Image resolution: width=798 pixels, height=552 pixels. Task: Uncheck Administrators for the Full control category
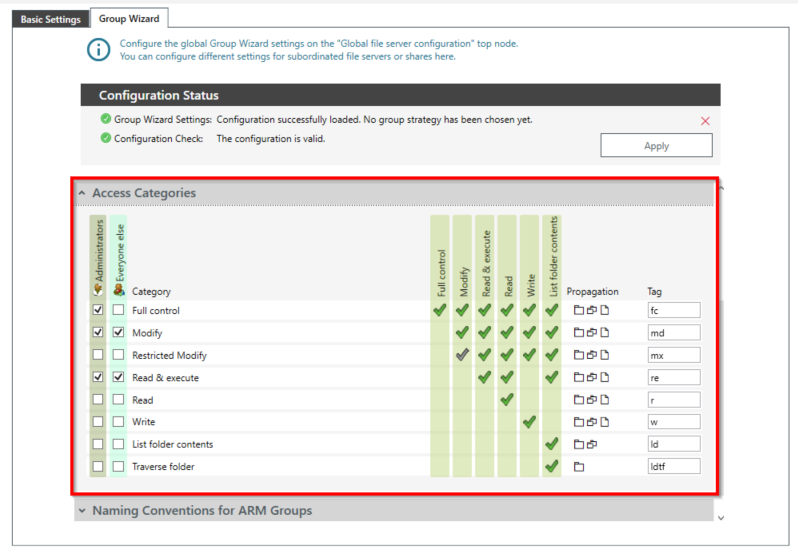[97, 310]
